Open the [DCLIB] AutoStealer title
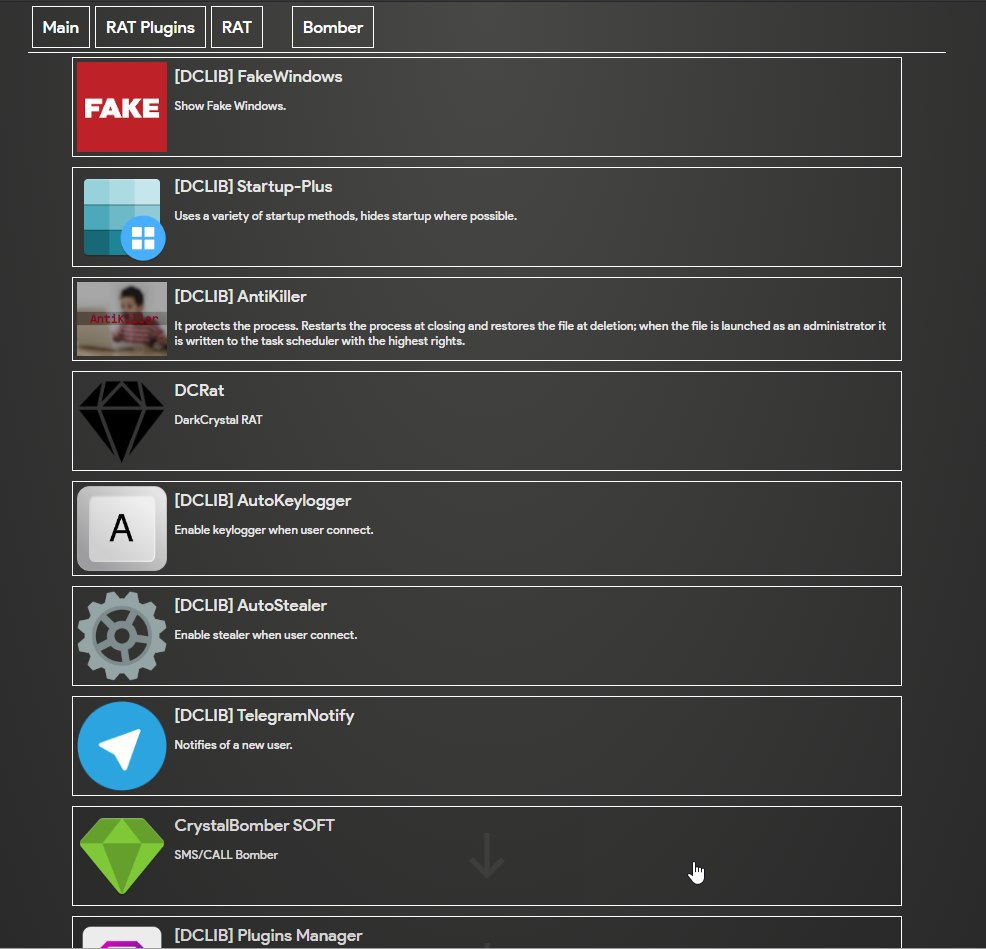Image resolution: width=986 pixels, height=949 pixels. [250, 606]
